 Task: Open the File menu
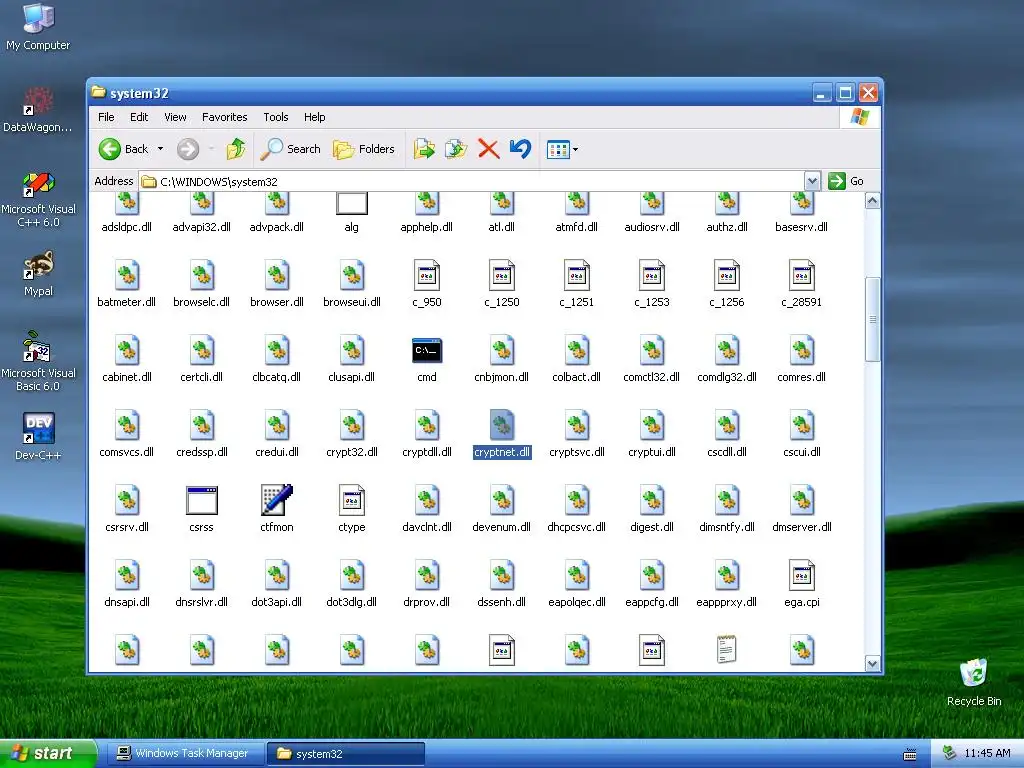click(106, 117)
